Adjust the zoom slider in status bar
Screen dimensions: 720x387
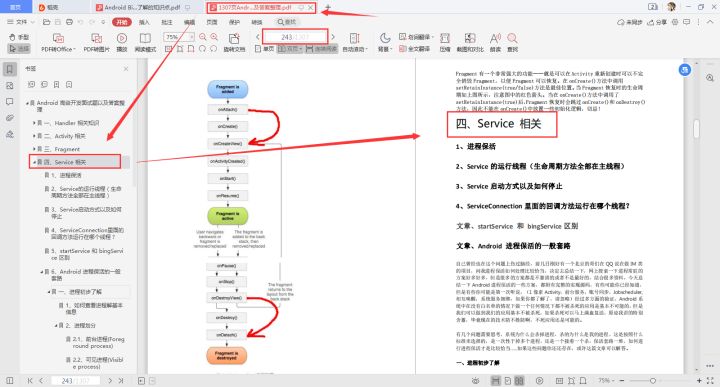pyautogui.click(x=653, y=381)
